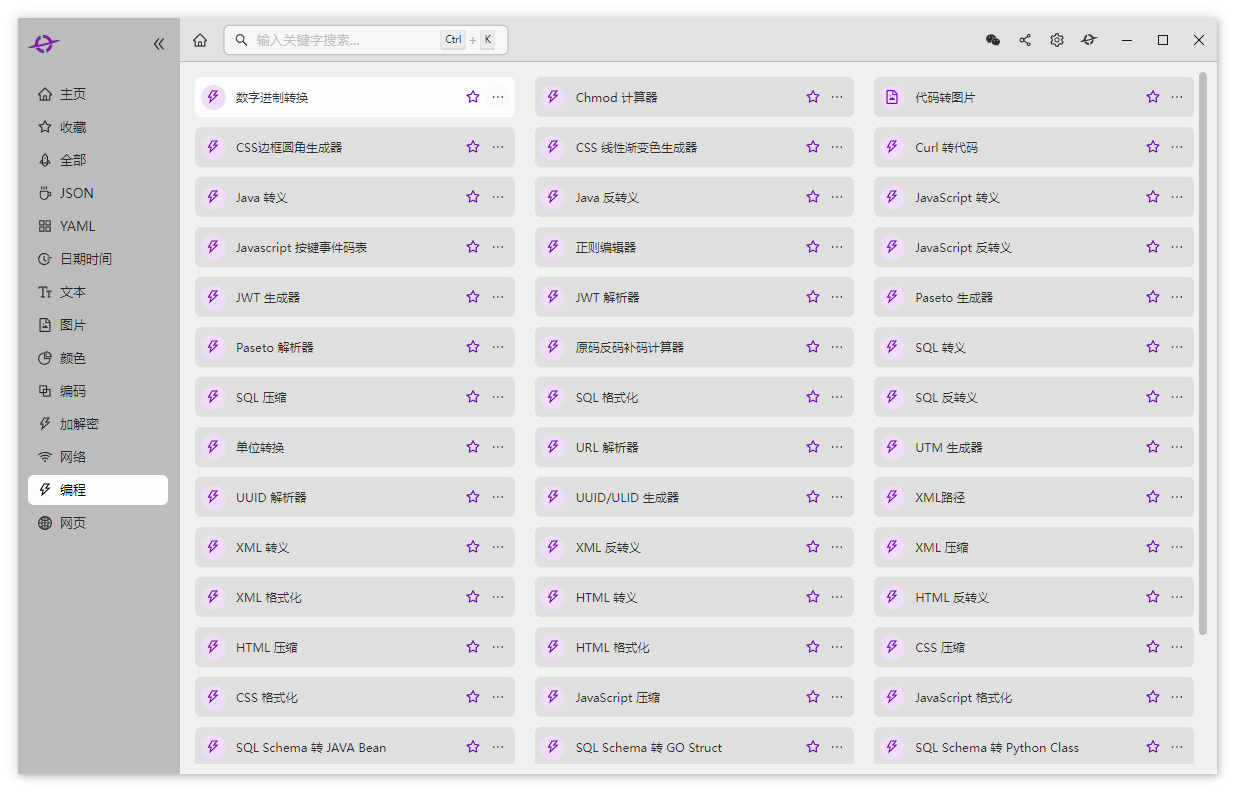This screenshot has height=793, width=1236.
Task: Click the vertical scrollbar of the tool list
Action: (1203, 352)
